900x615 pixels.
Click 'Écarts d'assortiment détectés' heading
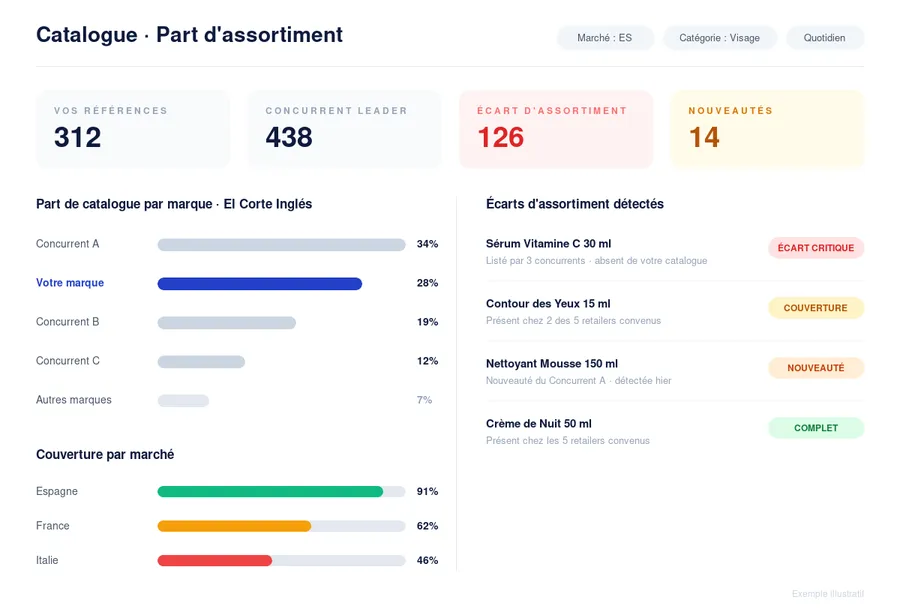click(575, 204)
